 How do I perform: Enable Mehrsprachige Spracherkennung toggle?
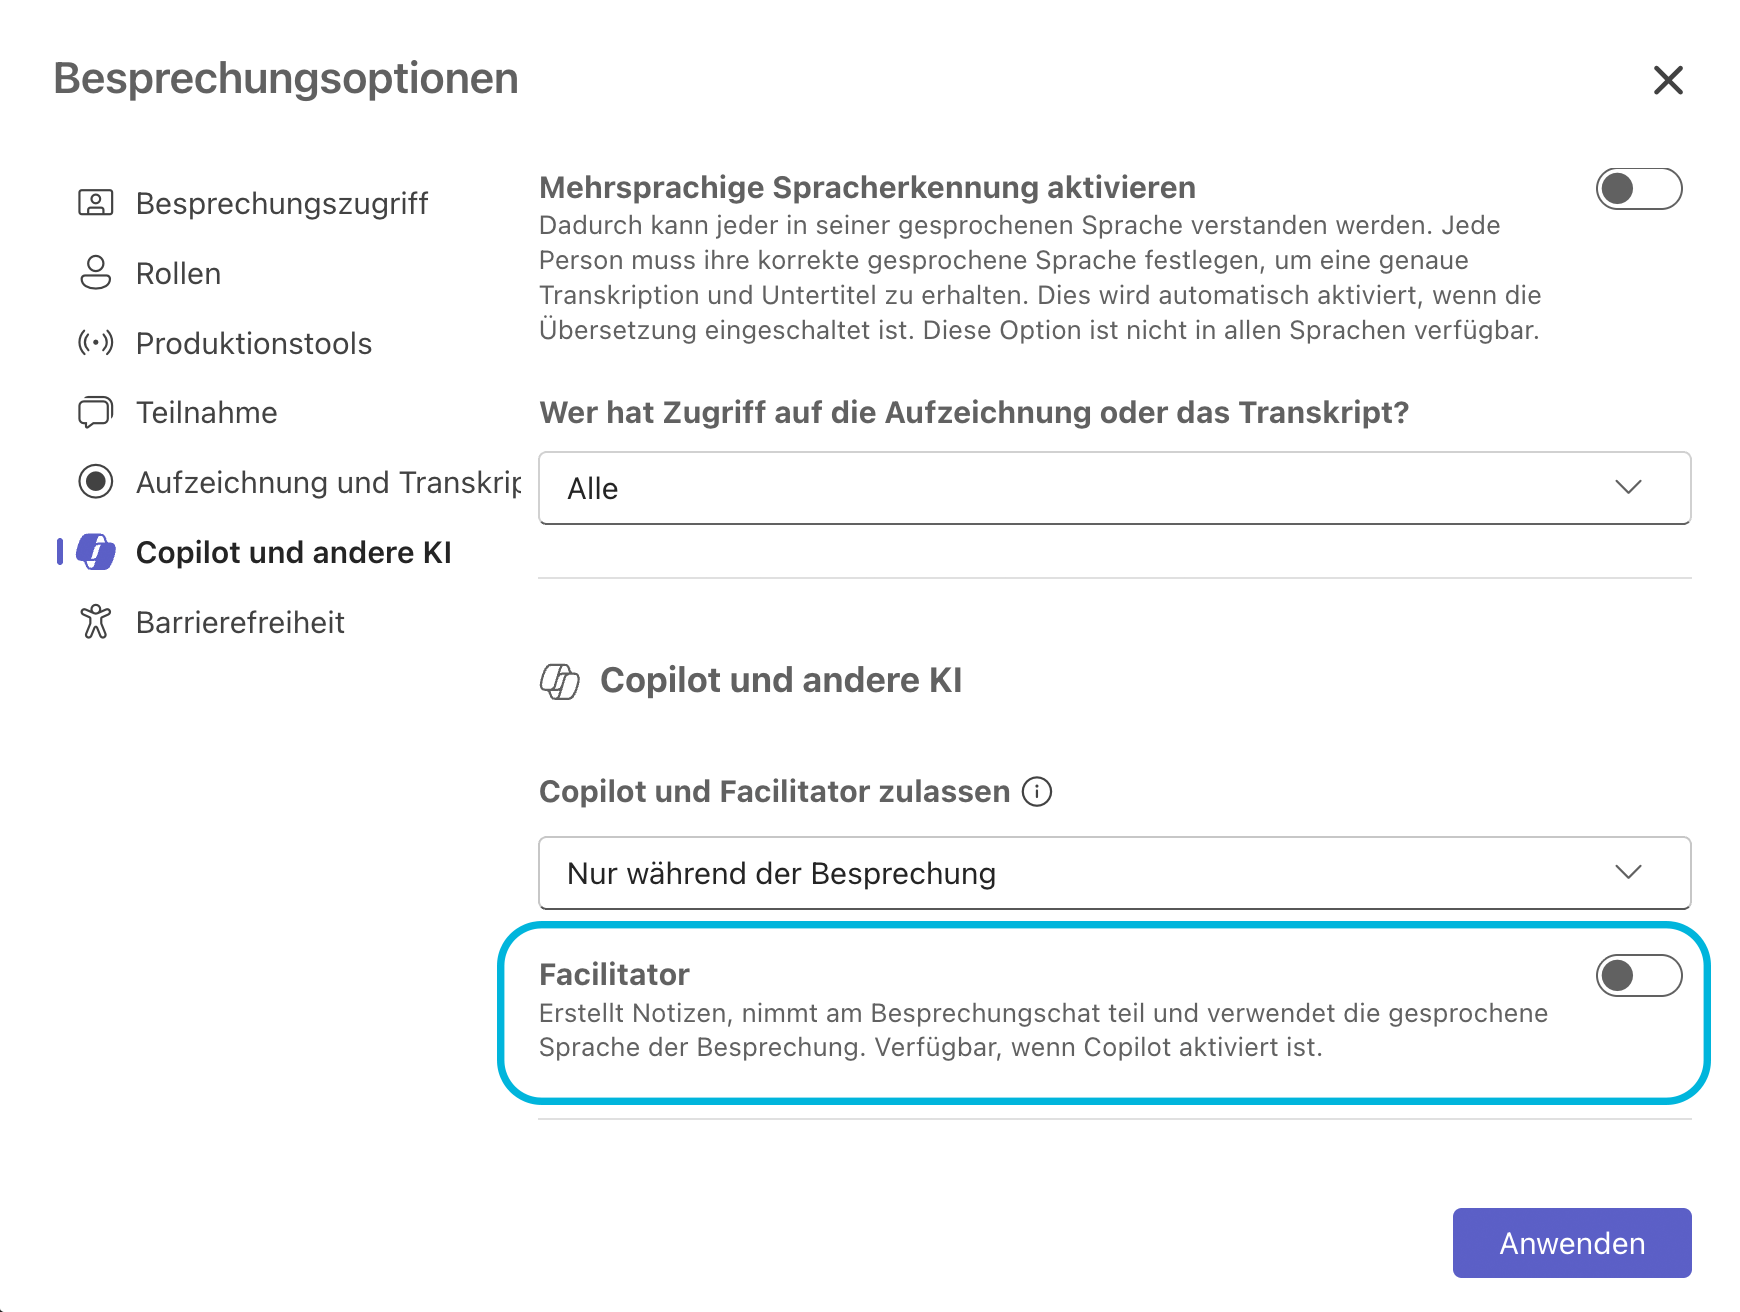pyautogui.click(x=1638, y=189)
